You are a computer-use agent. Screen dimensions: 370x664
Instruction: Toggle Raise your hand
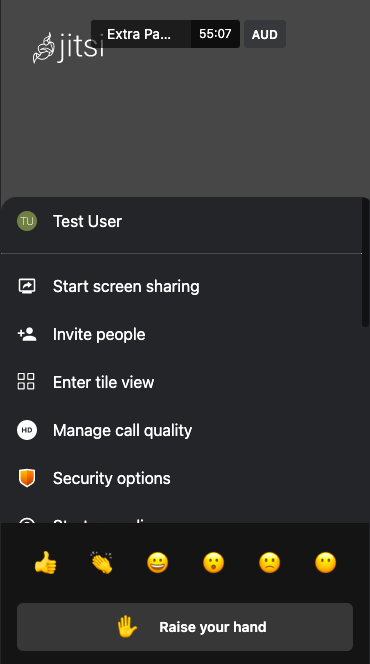click(185, 627)
